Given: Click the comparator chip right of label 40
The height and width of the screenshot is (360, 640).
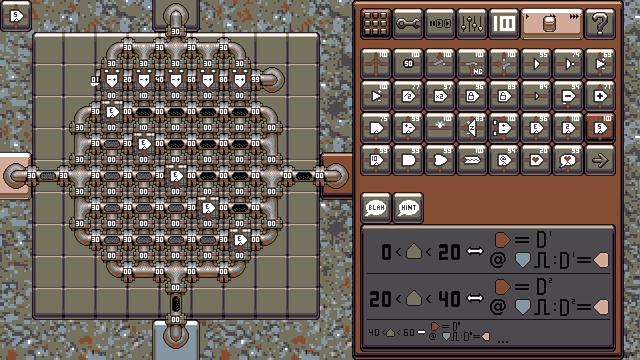Looking at the screenshot, I should [x=176, y=79].
